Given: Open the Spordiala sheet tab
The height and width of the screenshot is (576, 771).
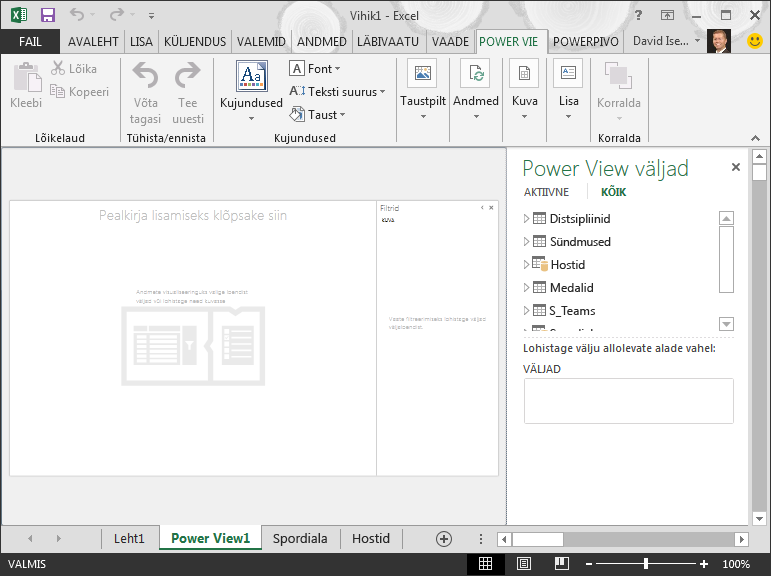Looking at the screenshot, I should pos(300,539).
